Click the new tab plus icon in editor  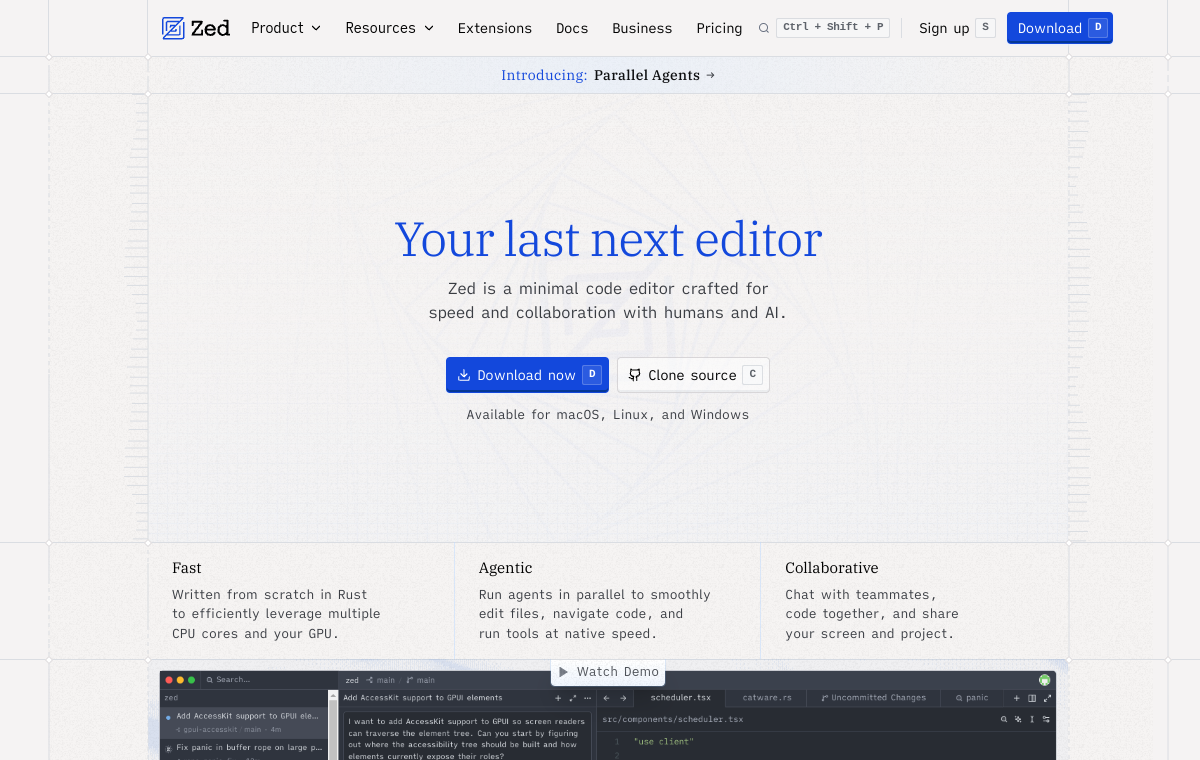1016,698
